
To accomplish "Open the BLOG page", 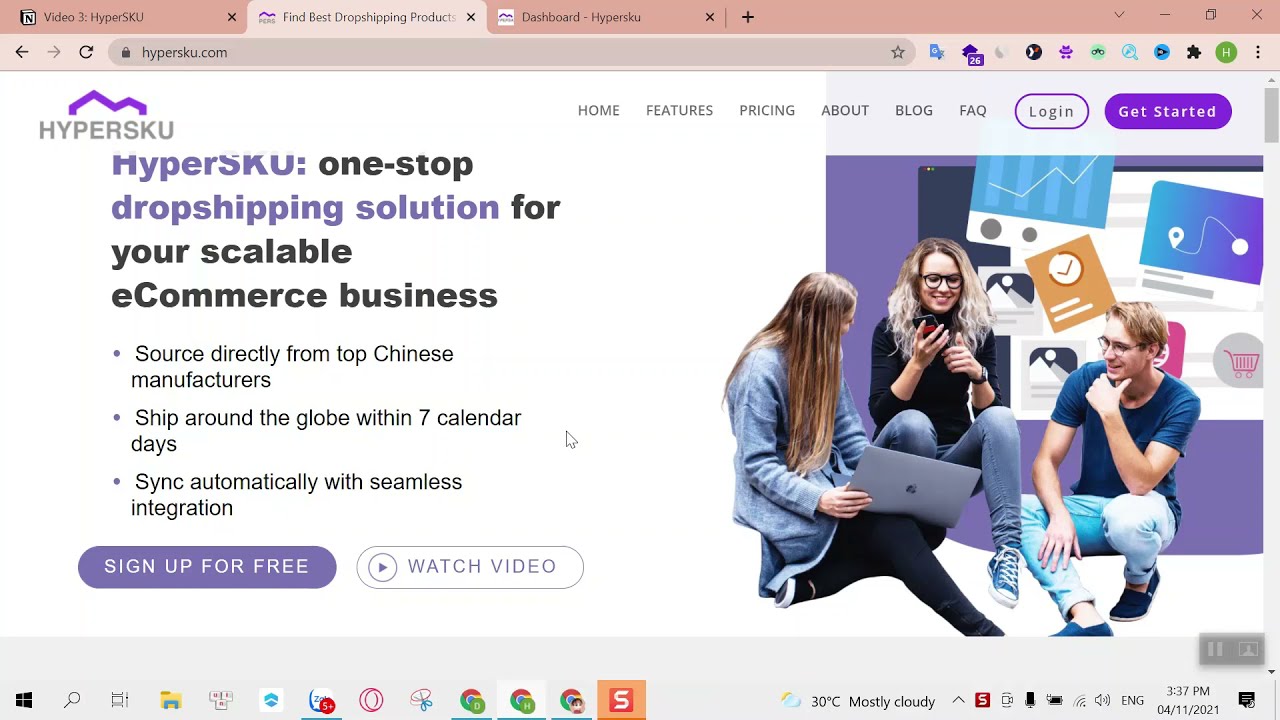I will (x=914, y=111).
